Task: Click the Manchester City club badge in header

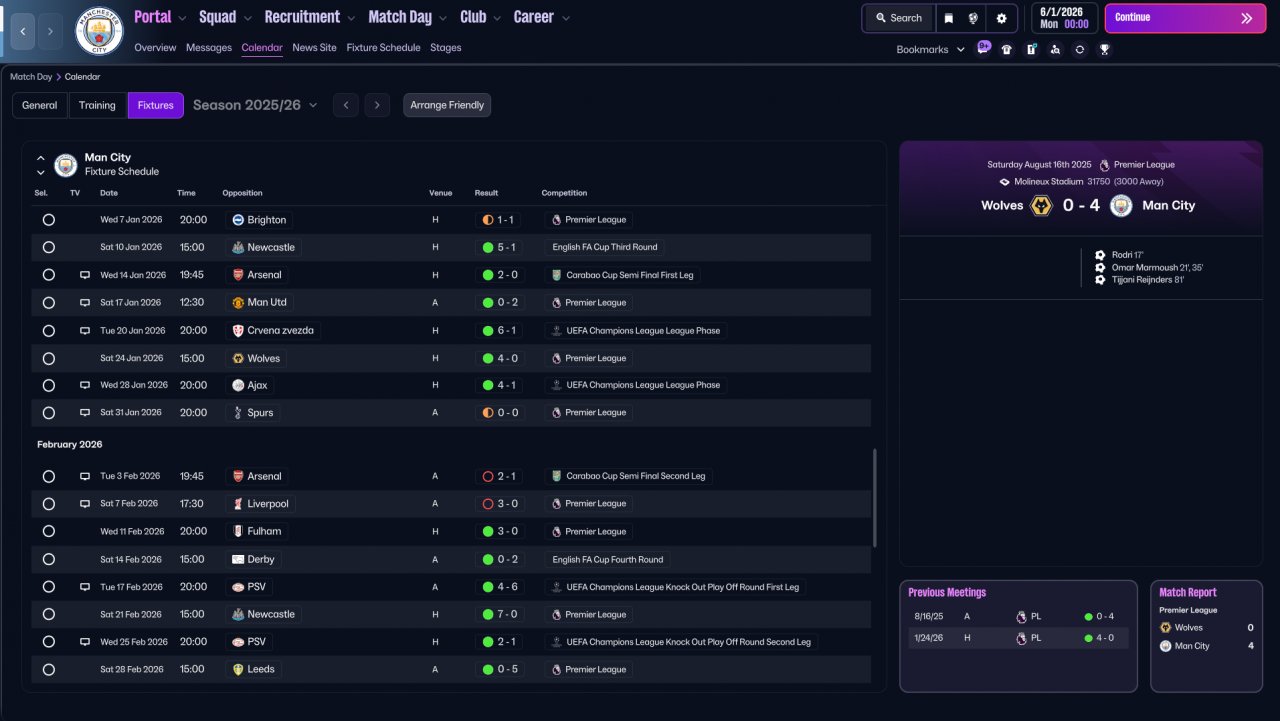Action: (x=99, y=31)
